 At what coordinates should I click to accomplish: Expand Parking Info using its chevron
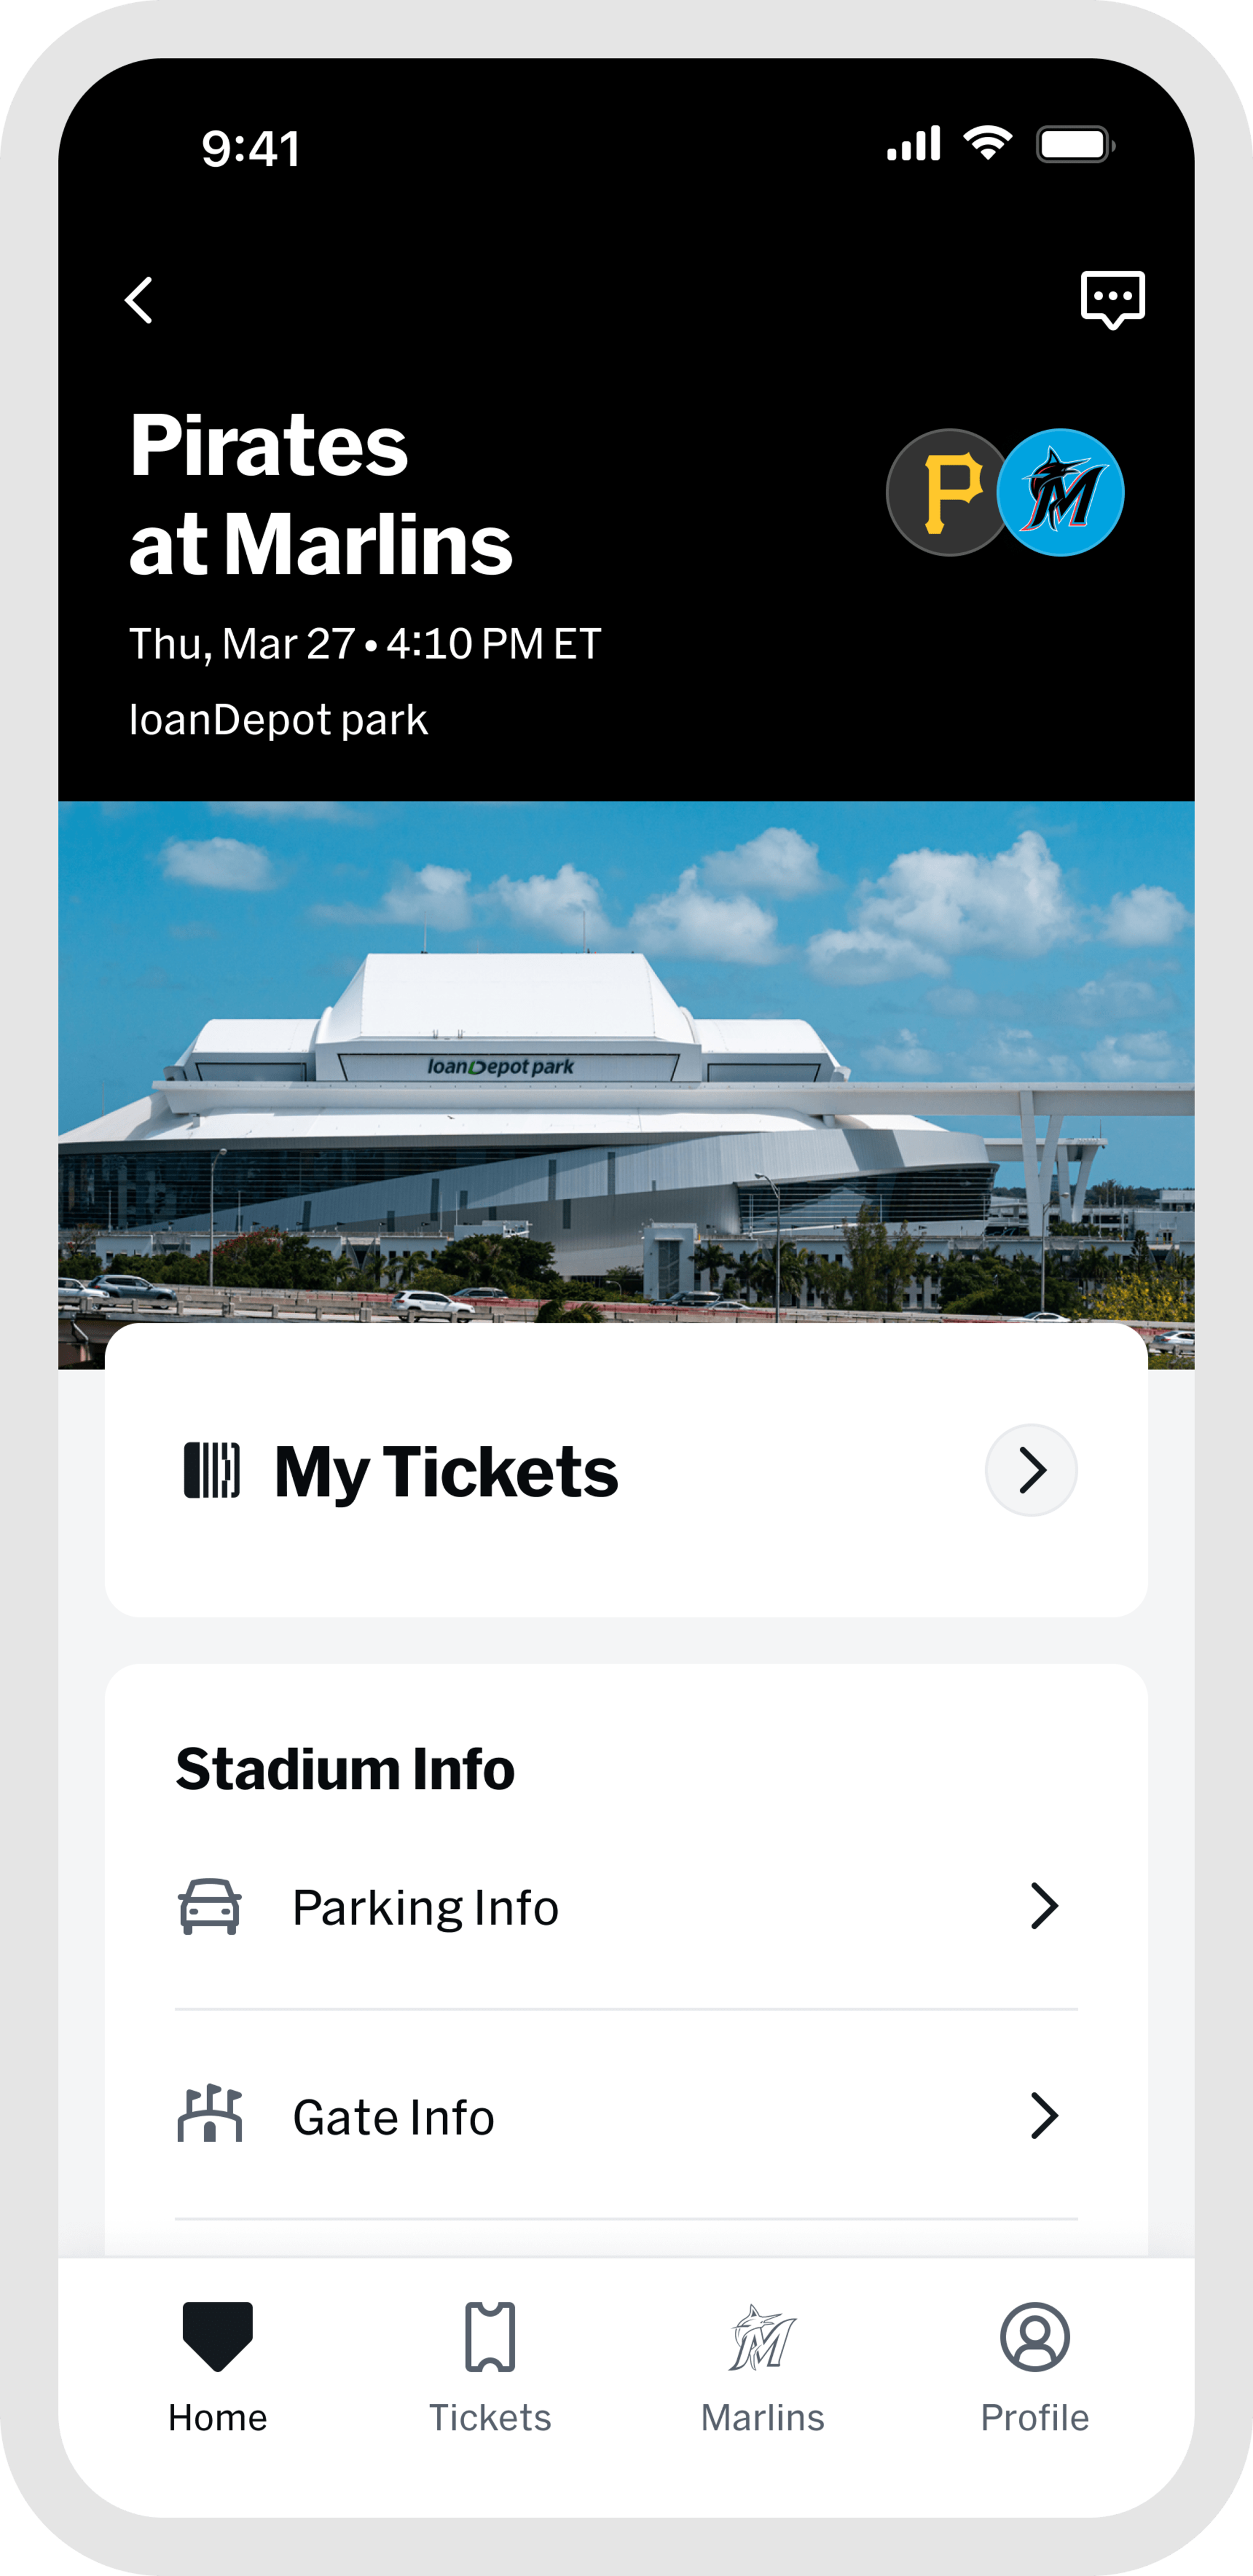pyautogui.click(x=1044, y=1906)
